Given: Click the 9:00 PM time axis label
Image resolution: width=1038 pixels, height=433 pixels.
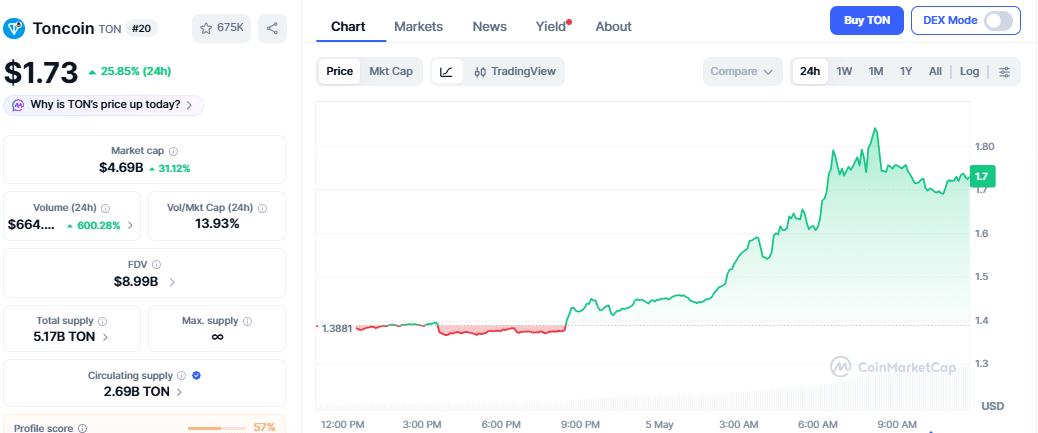Looking at the screenshot, I should [x=581, y=424].
